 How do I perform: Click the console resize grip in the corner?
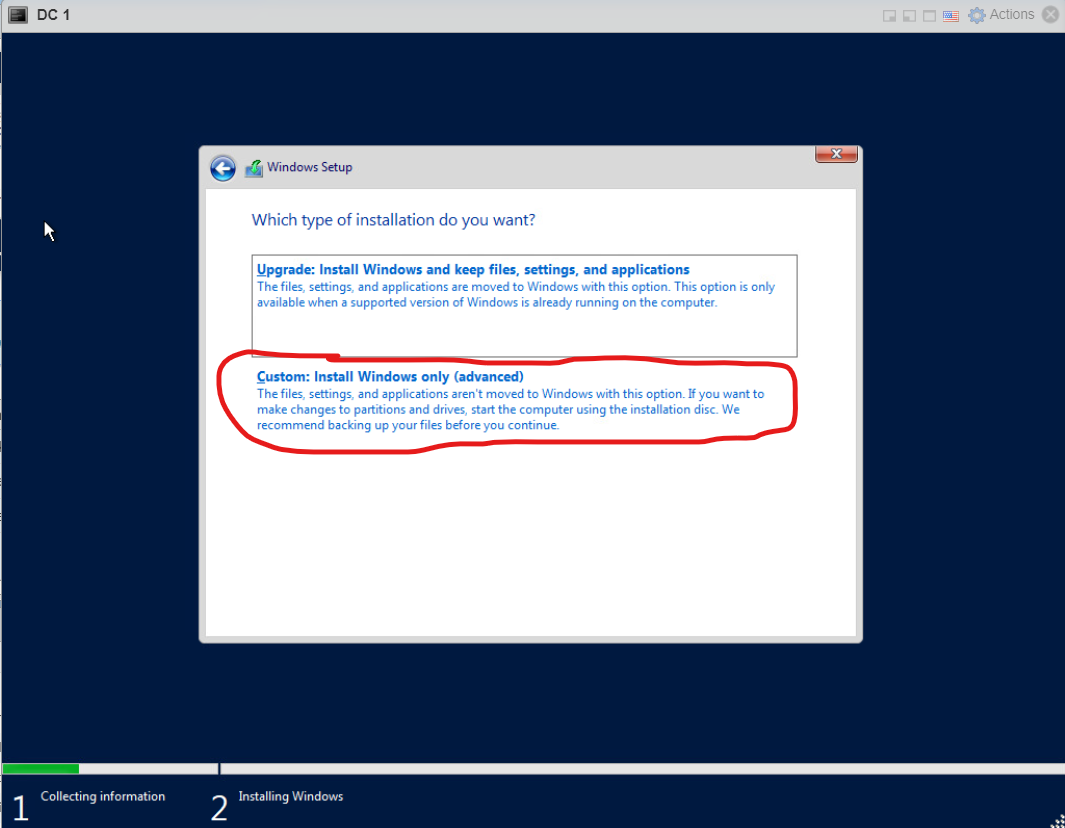pos(1058,821)
